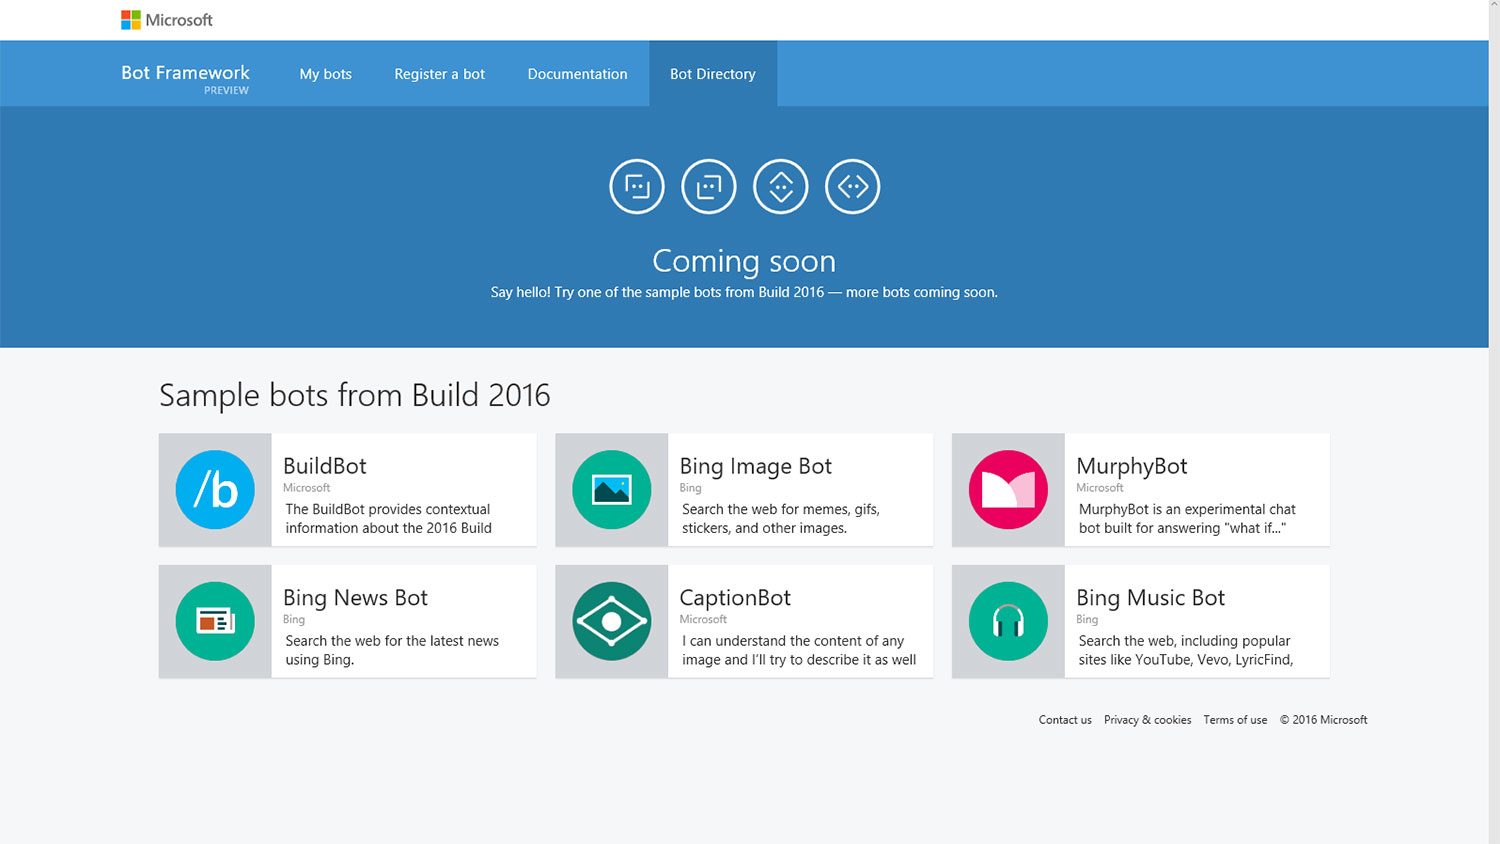Click the Bing Music Bot headphones icon
Viewport: 1500px width, 844px height.
(x=1008, y=621)
